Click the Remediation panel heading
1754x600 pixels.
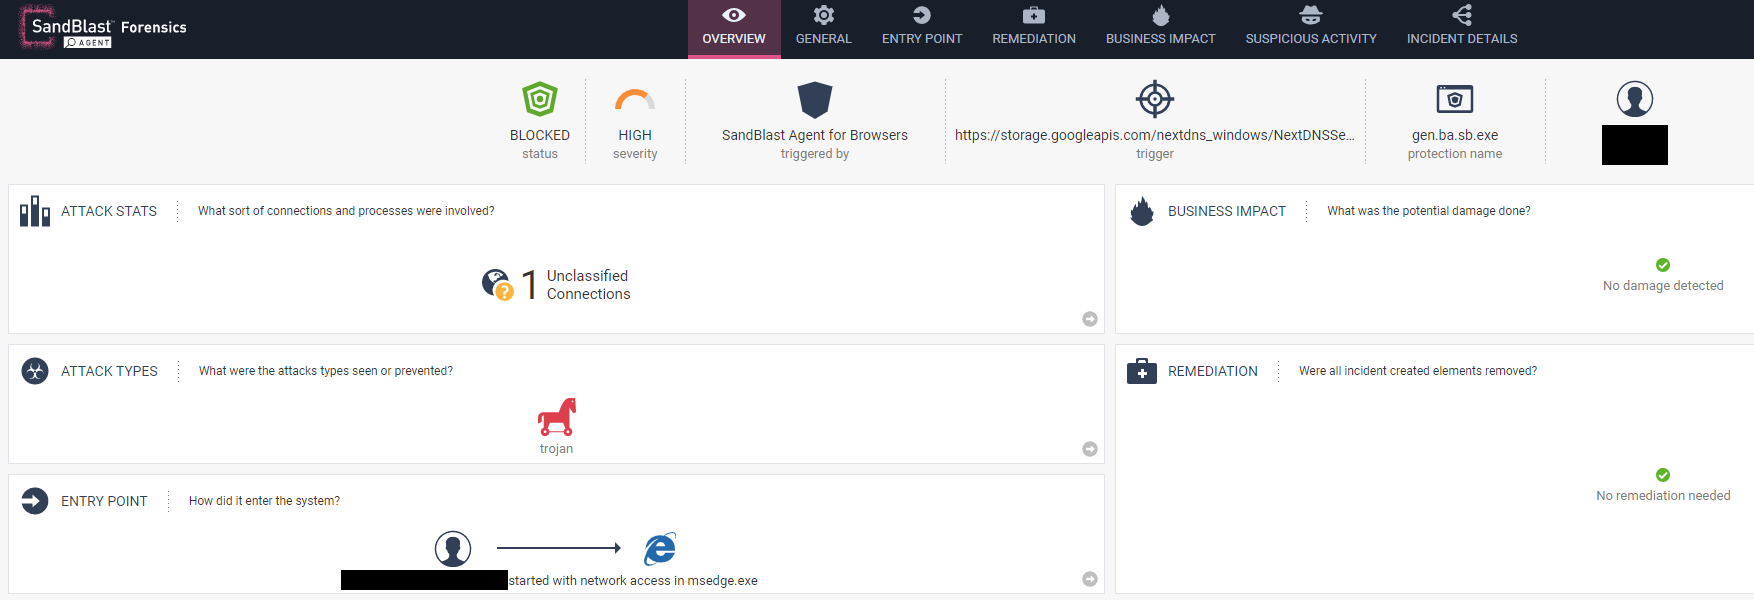point(1213,371)
